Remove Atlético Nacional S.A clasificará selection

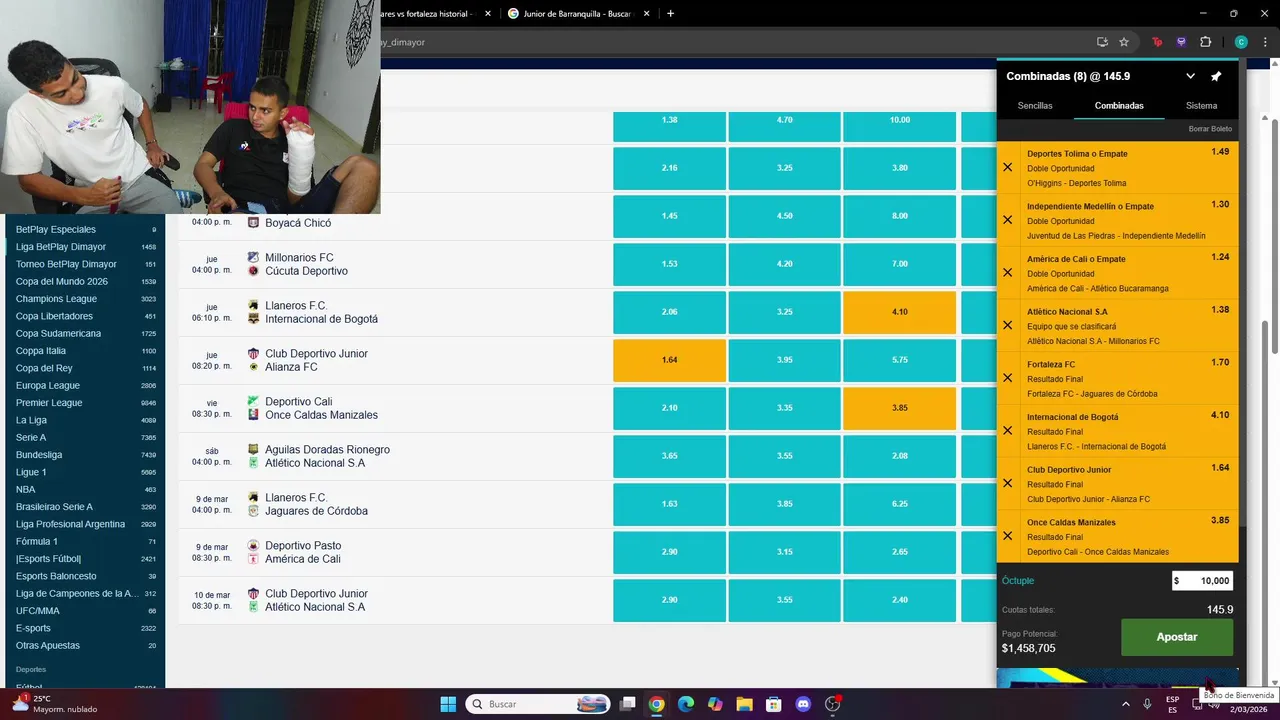[1008, 325]
